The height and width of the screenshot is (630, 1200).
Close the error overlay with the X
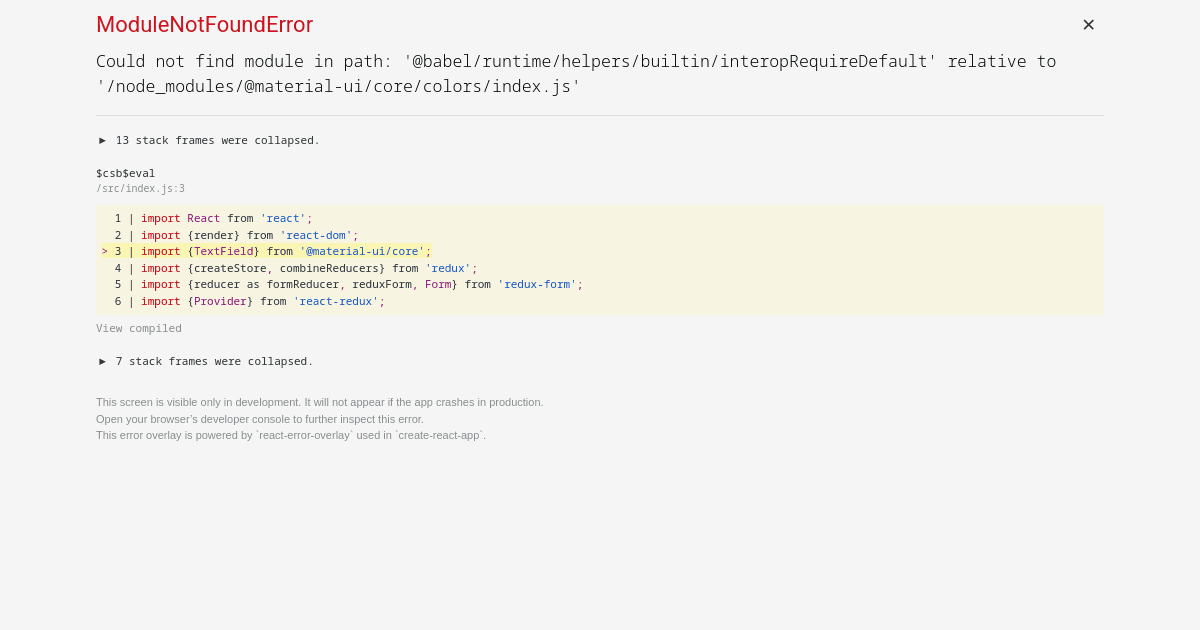coord(1088,25)
